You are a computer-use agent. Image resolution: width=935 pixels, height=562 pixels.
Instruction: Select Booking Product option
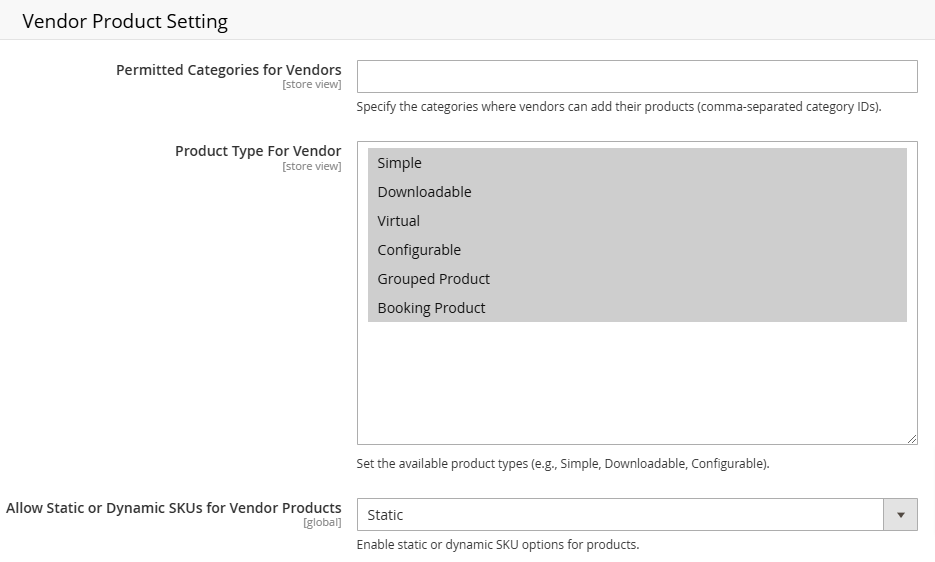point(637,308)
